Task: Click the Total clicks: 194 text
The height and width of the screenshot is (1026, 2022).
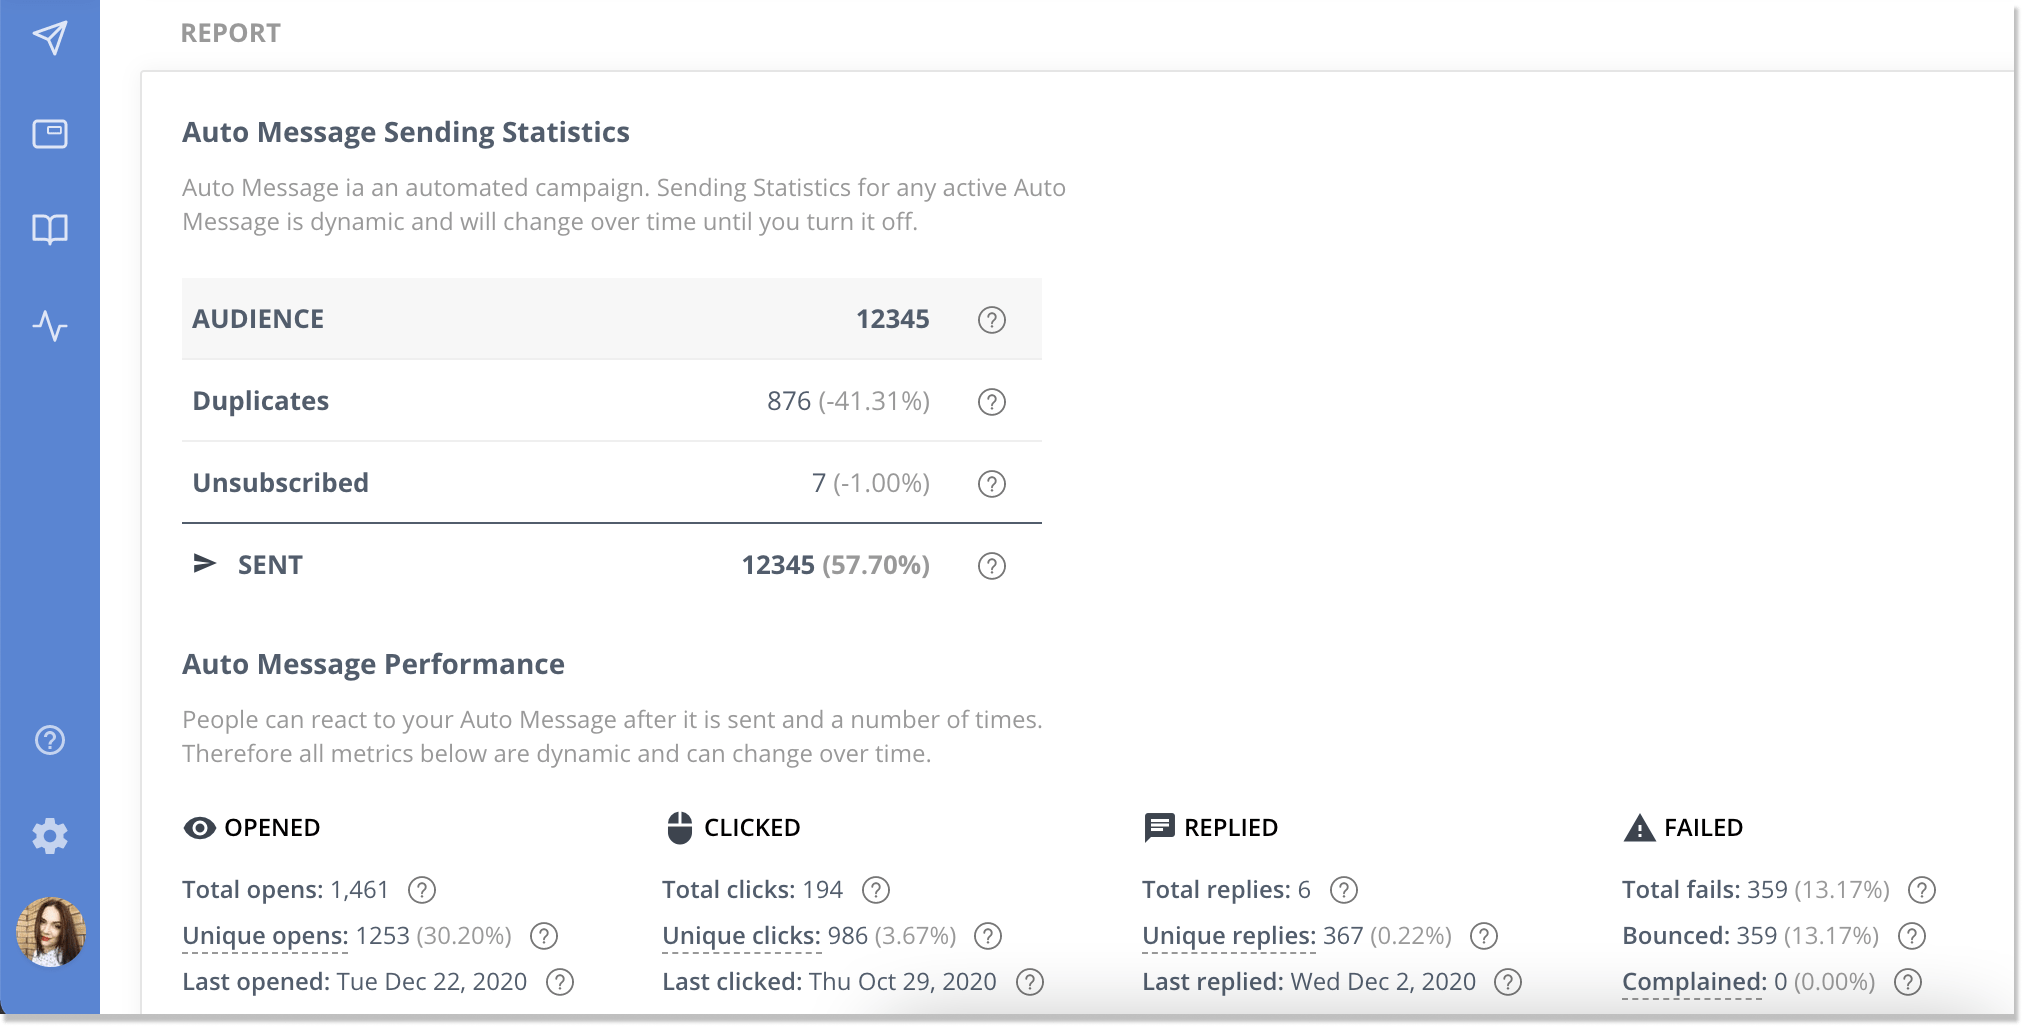Action: (x=752, y=890)
